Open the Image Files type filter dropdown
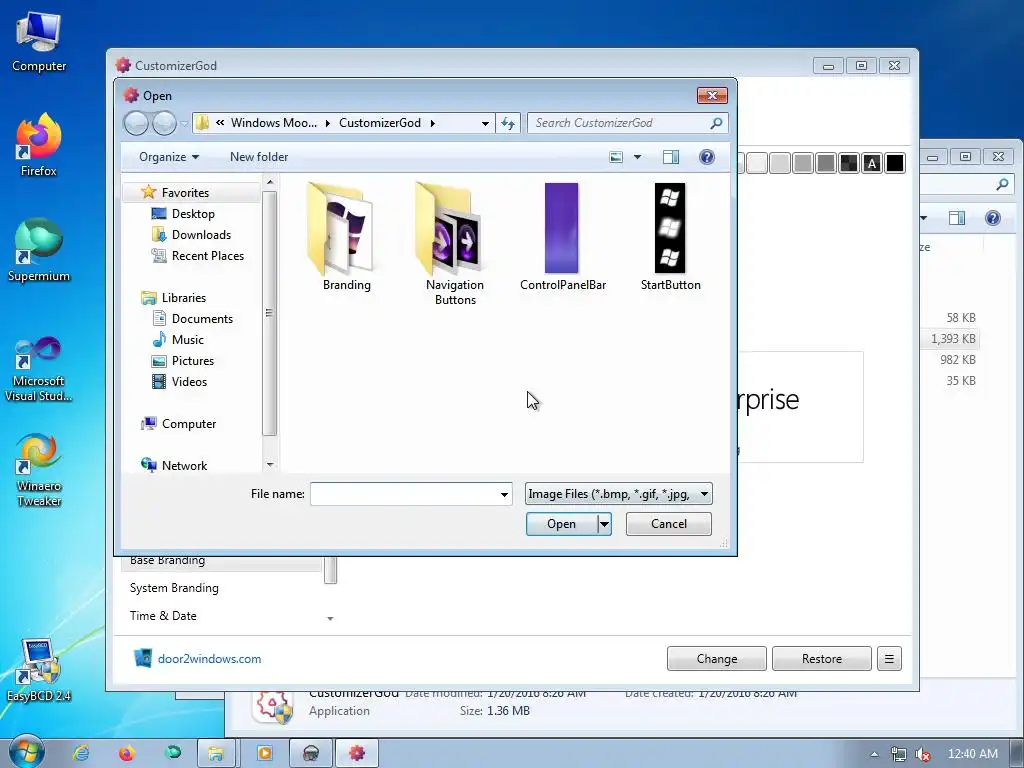The width and height of the screenshot is (1024, 768). pyautogui.click(x=618, y=494)
